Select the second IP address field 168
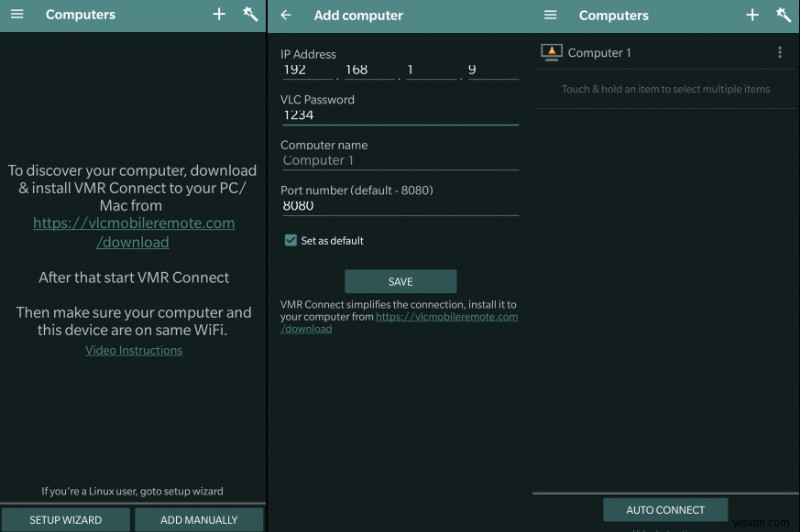 369,70
